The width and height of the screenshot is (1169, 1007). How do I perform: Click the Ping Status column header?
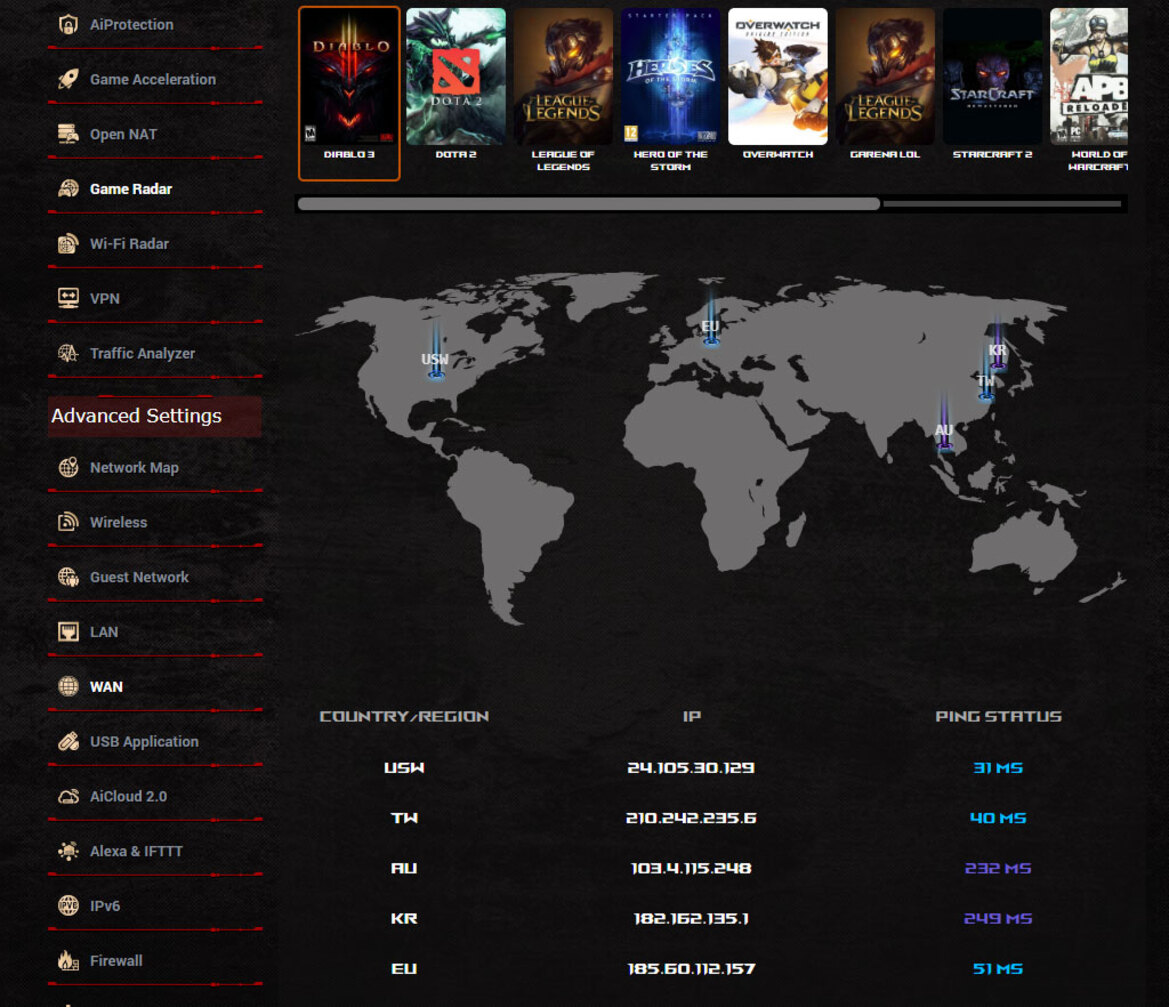click(x=998, y=716)
